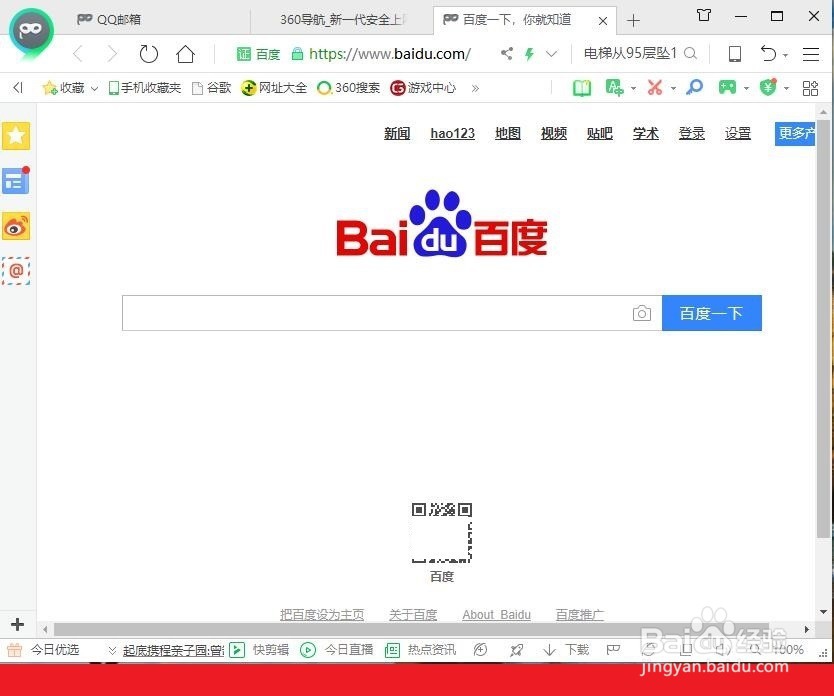This screenshot has width=834, height=696.
Task: Open the 贴吧 link
Action: coord(600,133)
